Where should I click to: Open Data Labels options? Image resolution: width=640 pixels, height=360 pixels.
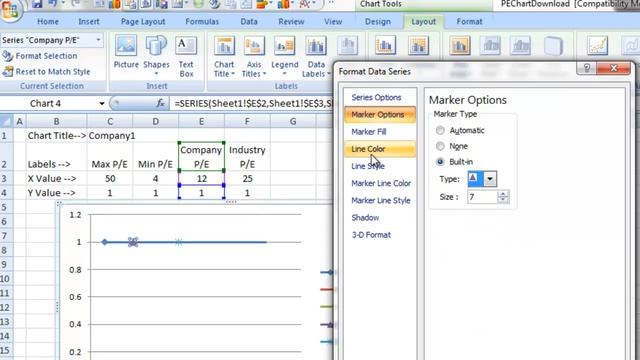316,57
